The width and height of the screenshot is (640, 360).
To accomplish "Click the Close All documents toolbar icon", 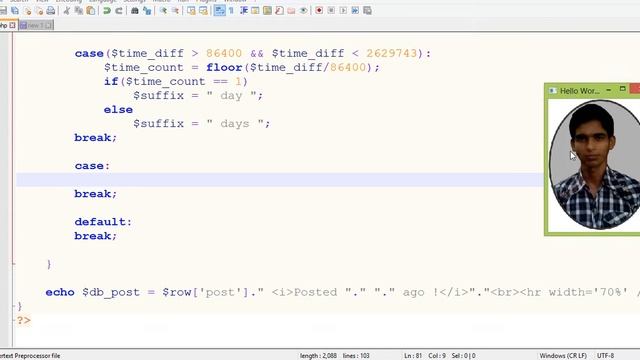I will coord(39,11).
